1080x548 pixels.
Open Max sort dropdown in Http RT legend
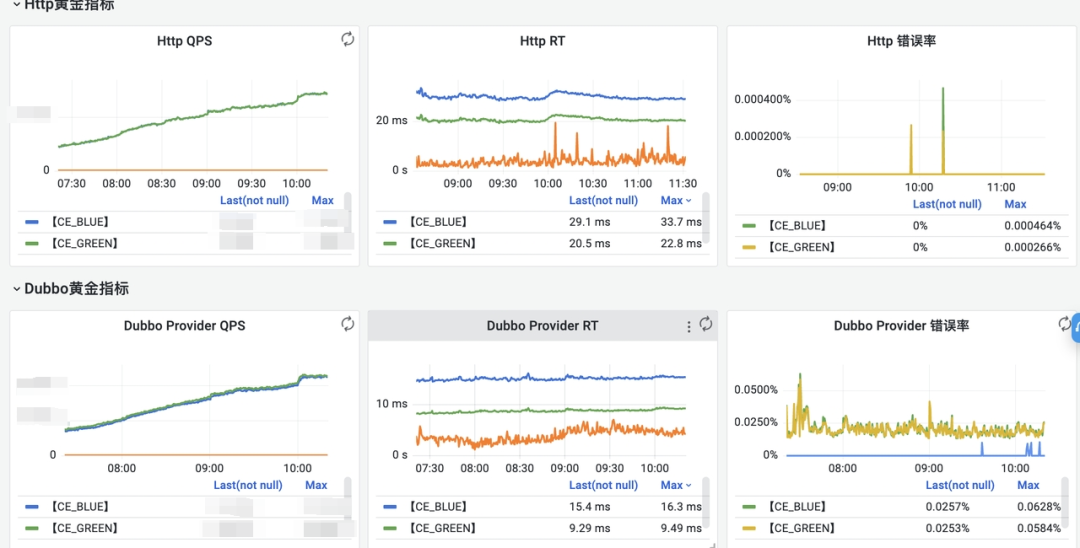[x=676, y=200]
